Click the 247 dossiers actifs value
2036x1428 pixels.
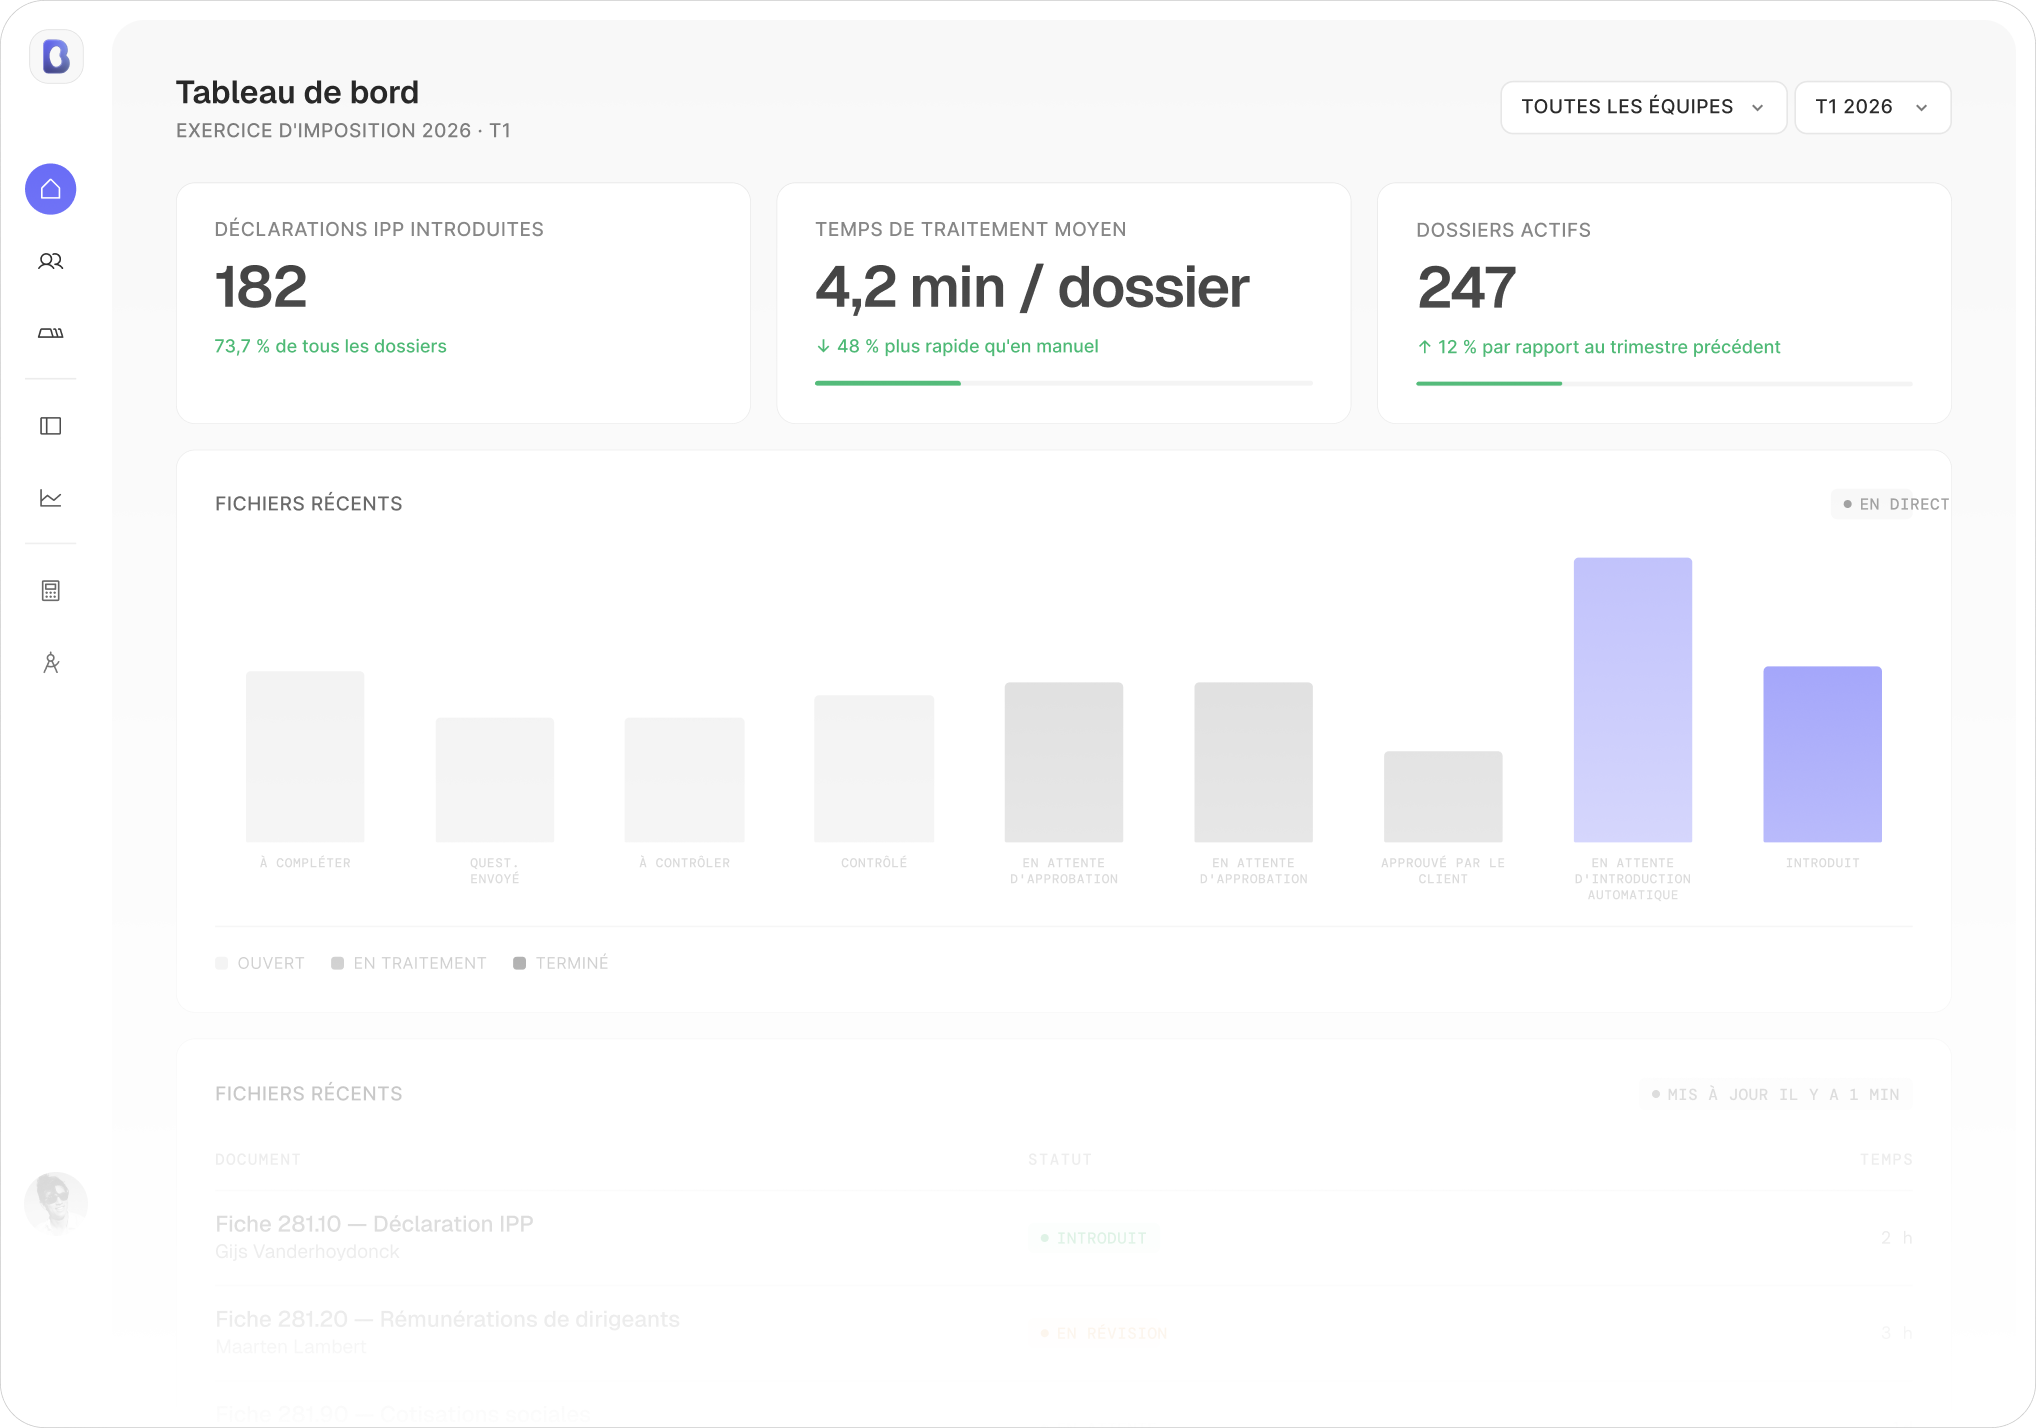click(1466, 287)
